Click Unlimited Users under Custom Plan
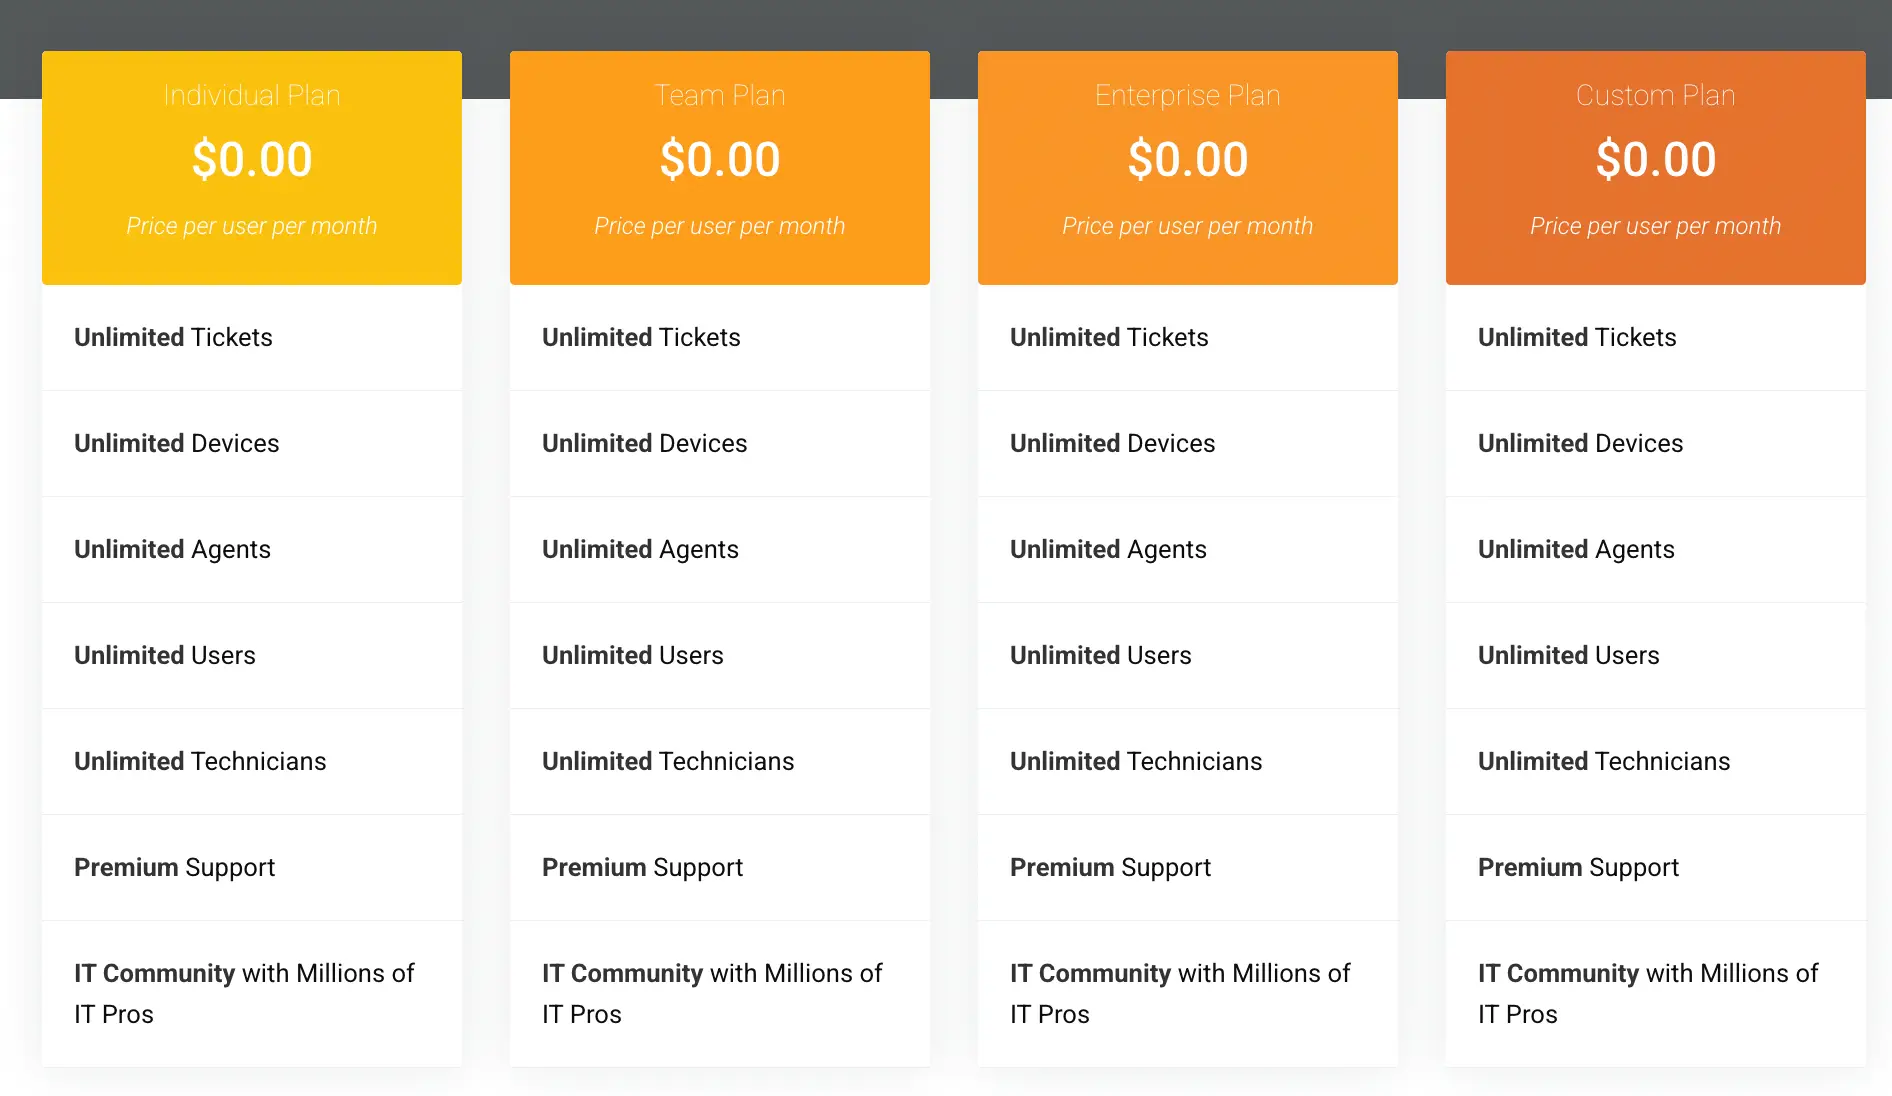This screenshot has width=1892, height=1096. pyautogui.click(x=1568, y=655)
